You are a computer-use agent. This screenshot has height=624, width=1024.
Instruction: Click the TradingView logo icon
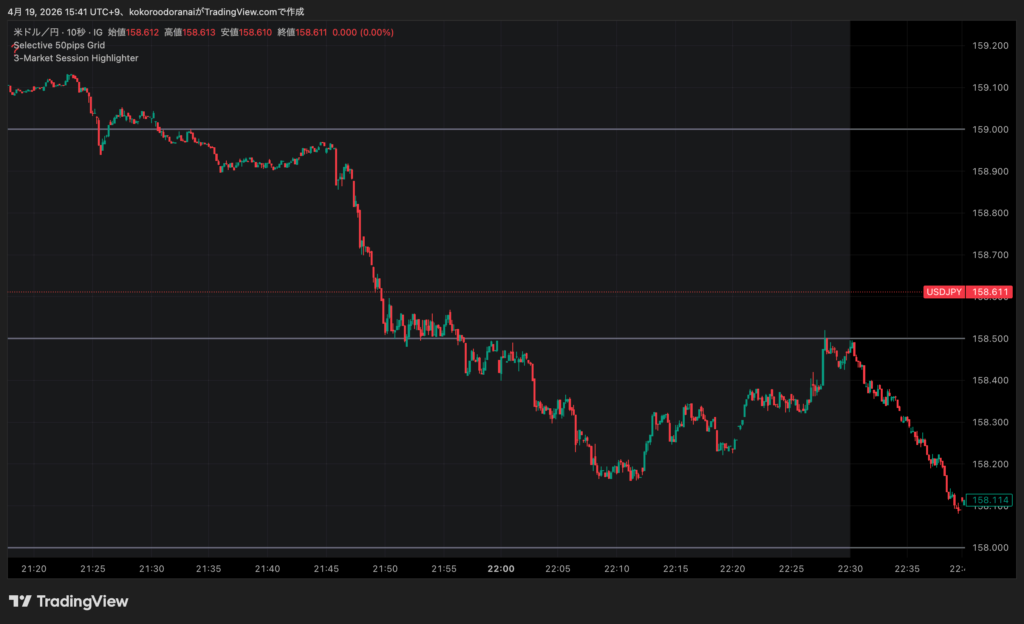(19, 601)
